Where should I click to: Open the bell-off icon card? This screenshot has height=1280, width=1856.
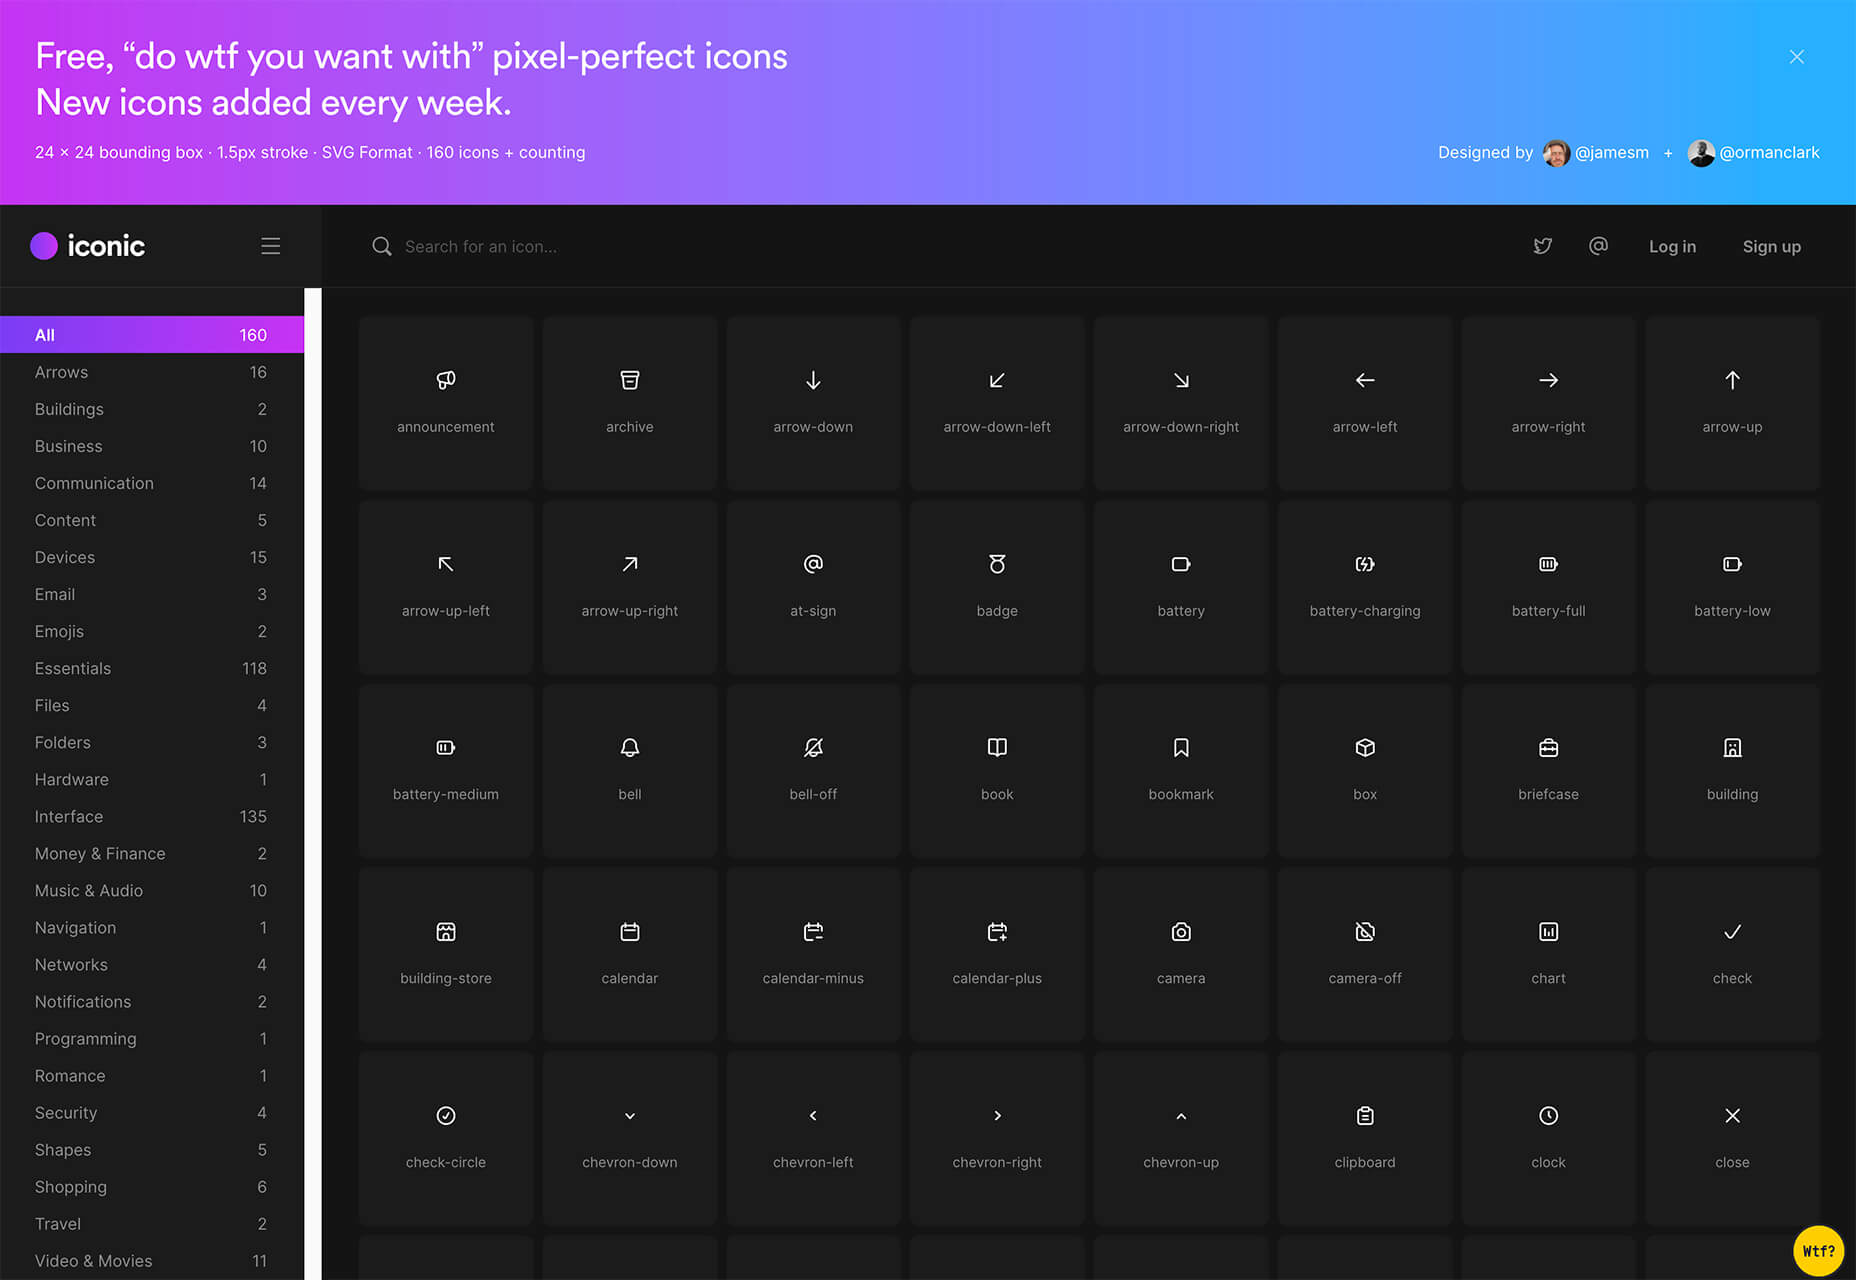(x=813, y=771)
